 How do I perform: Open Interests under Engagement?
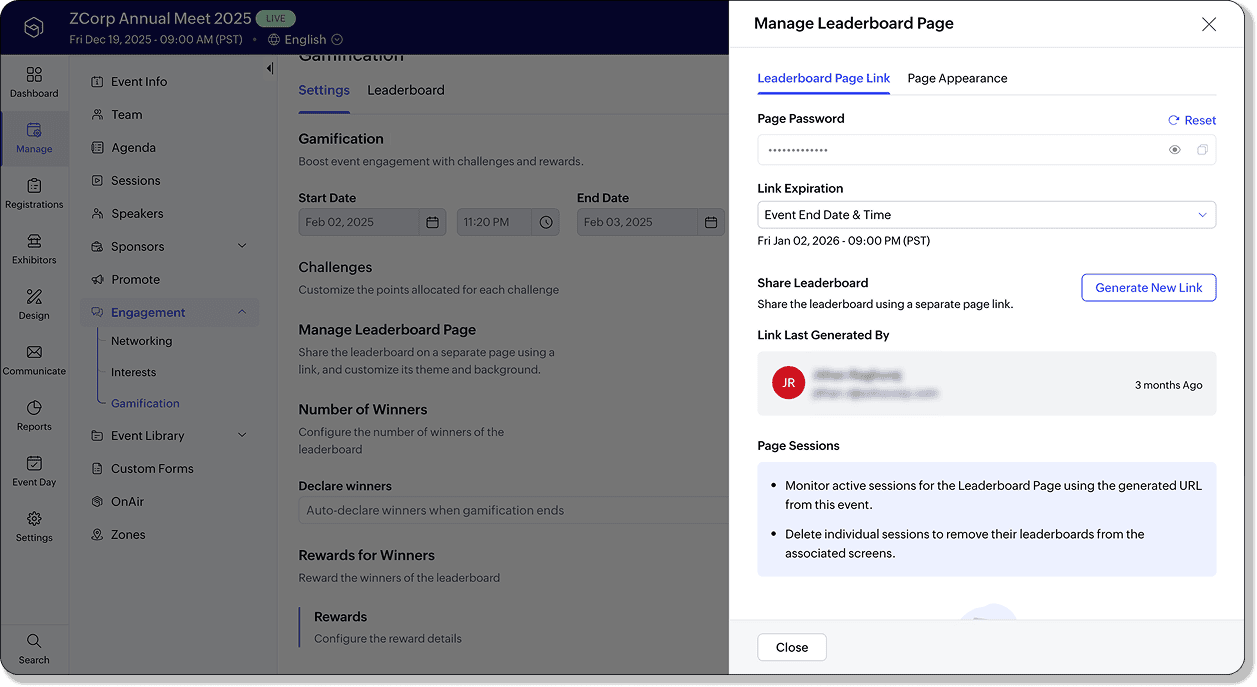pyautogui.click(x=133, y=372)
